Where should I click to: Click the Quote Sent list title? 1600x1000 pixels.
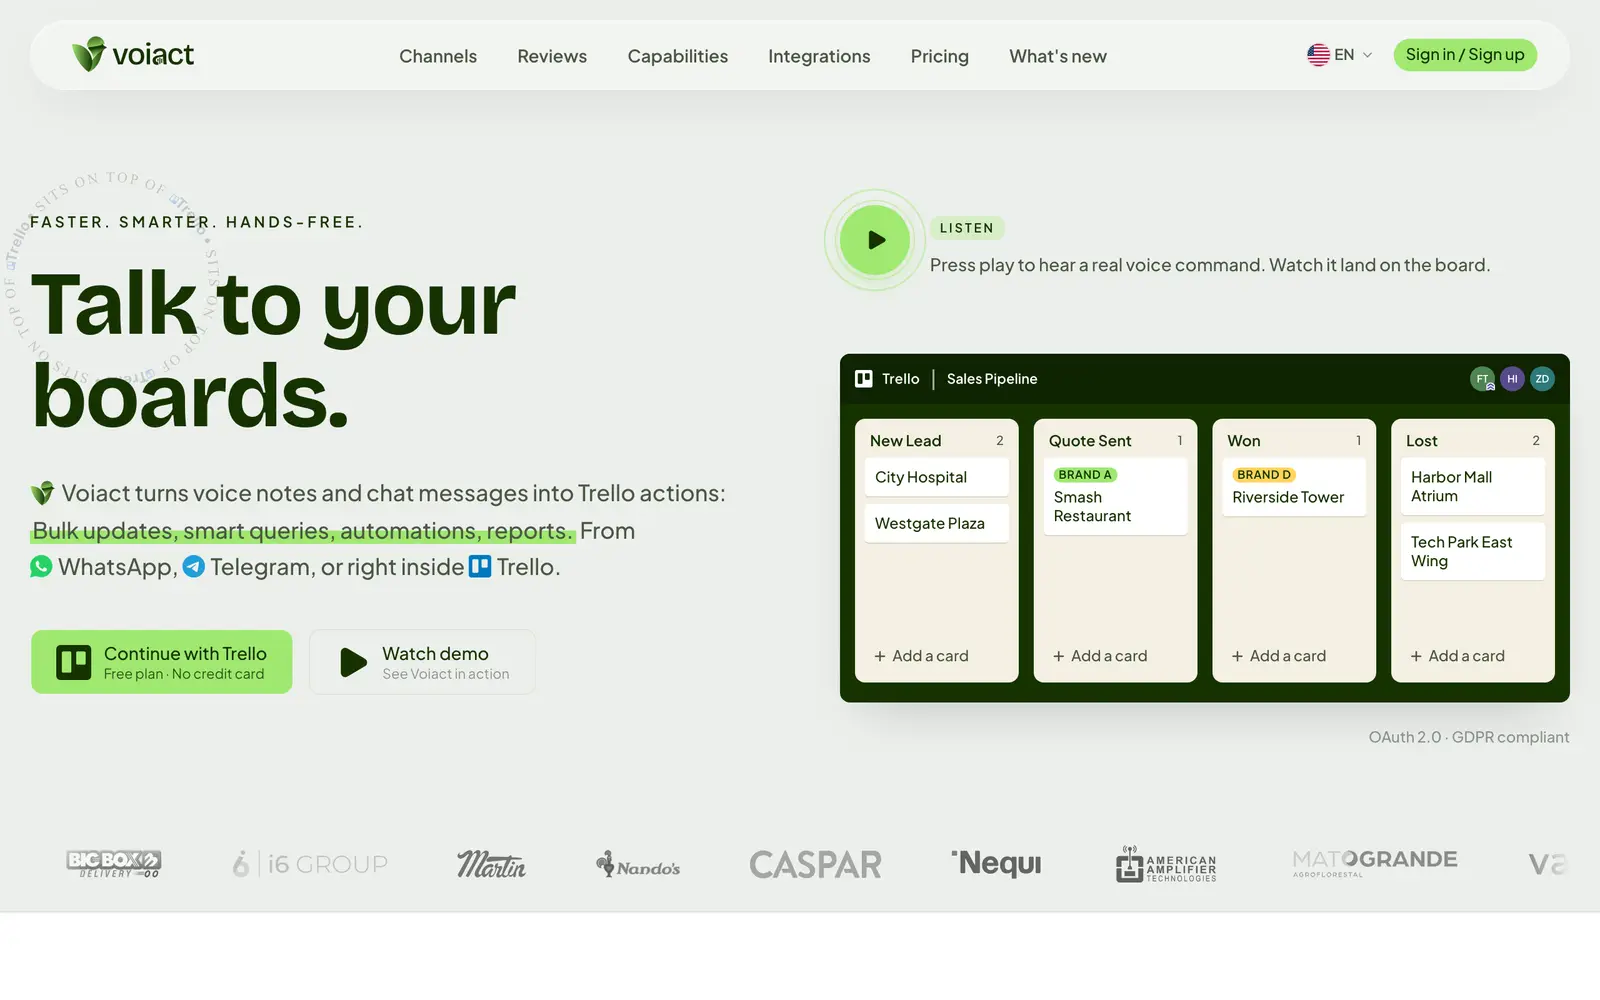coord(1090,441)
